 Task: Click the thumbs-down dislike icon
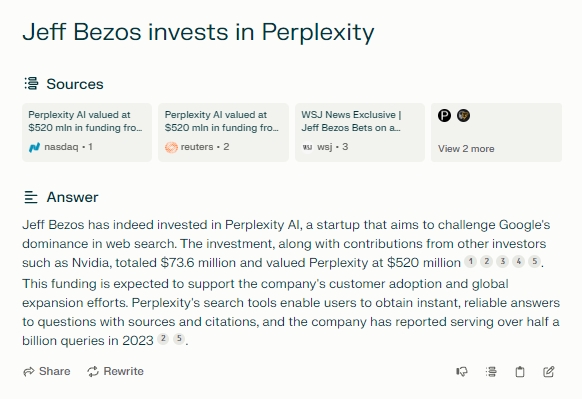[462, 372]
